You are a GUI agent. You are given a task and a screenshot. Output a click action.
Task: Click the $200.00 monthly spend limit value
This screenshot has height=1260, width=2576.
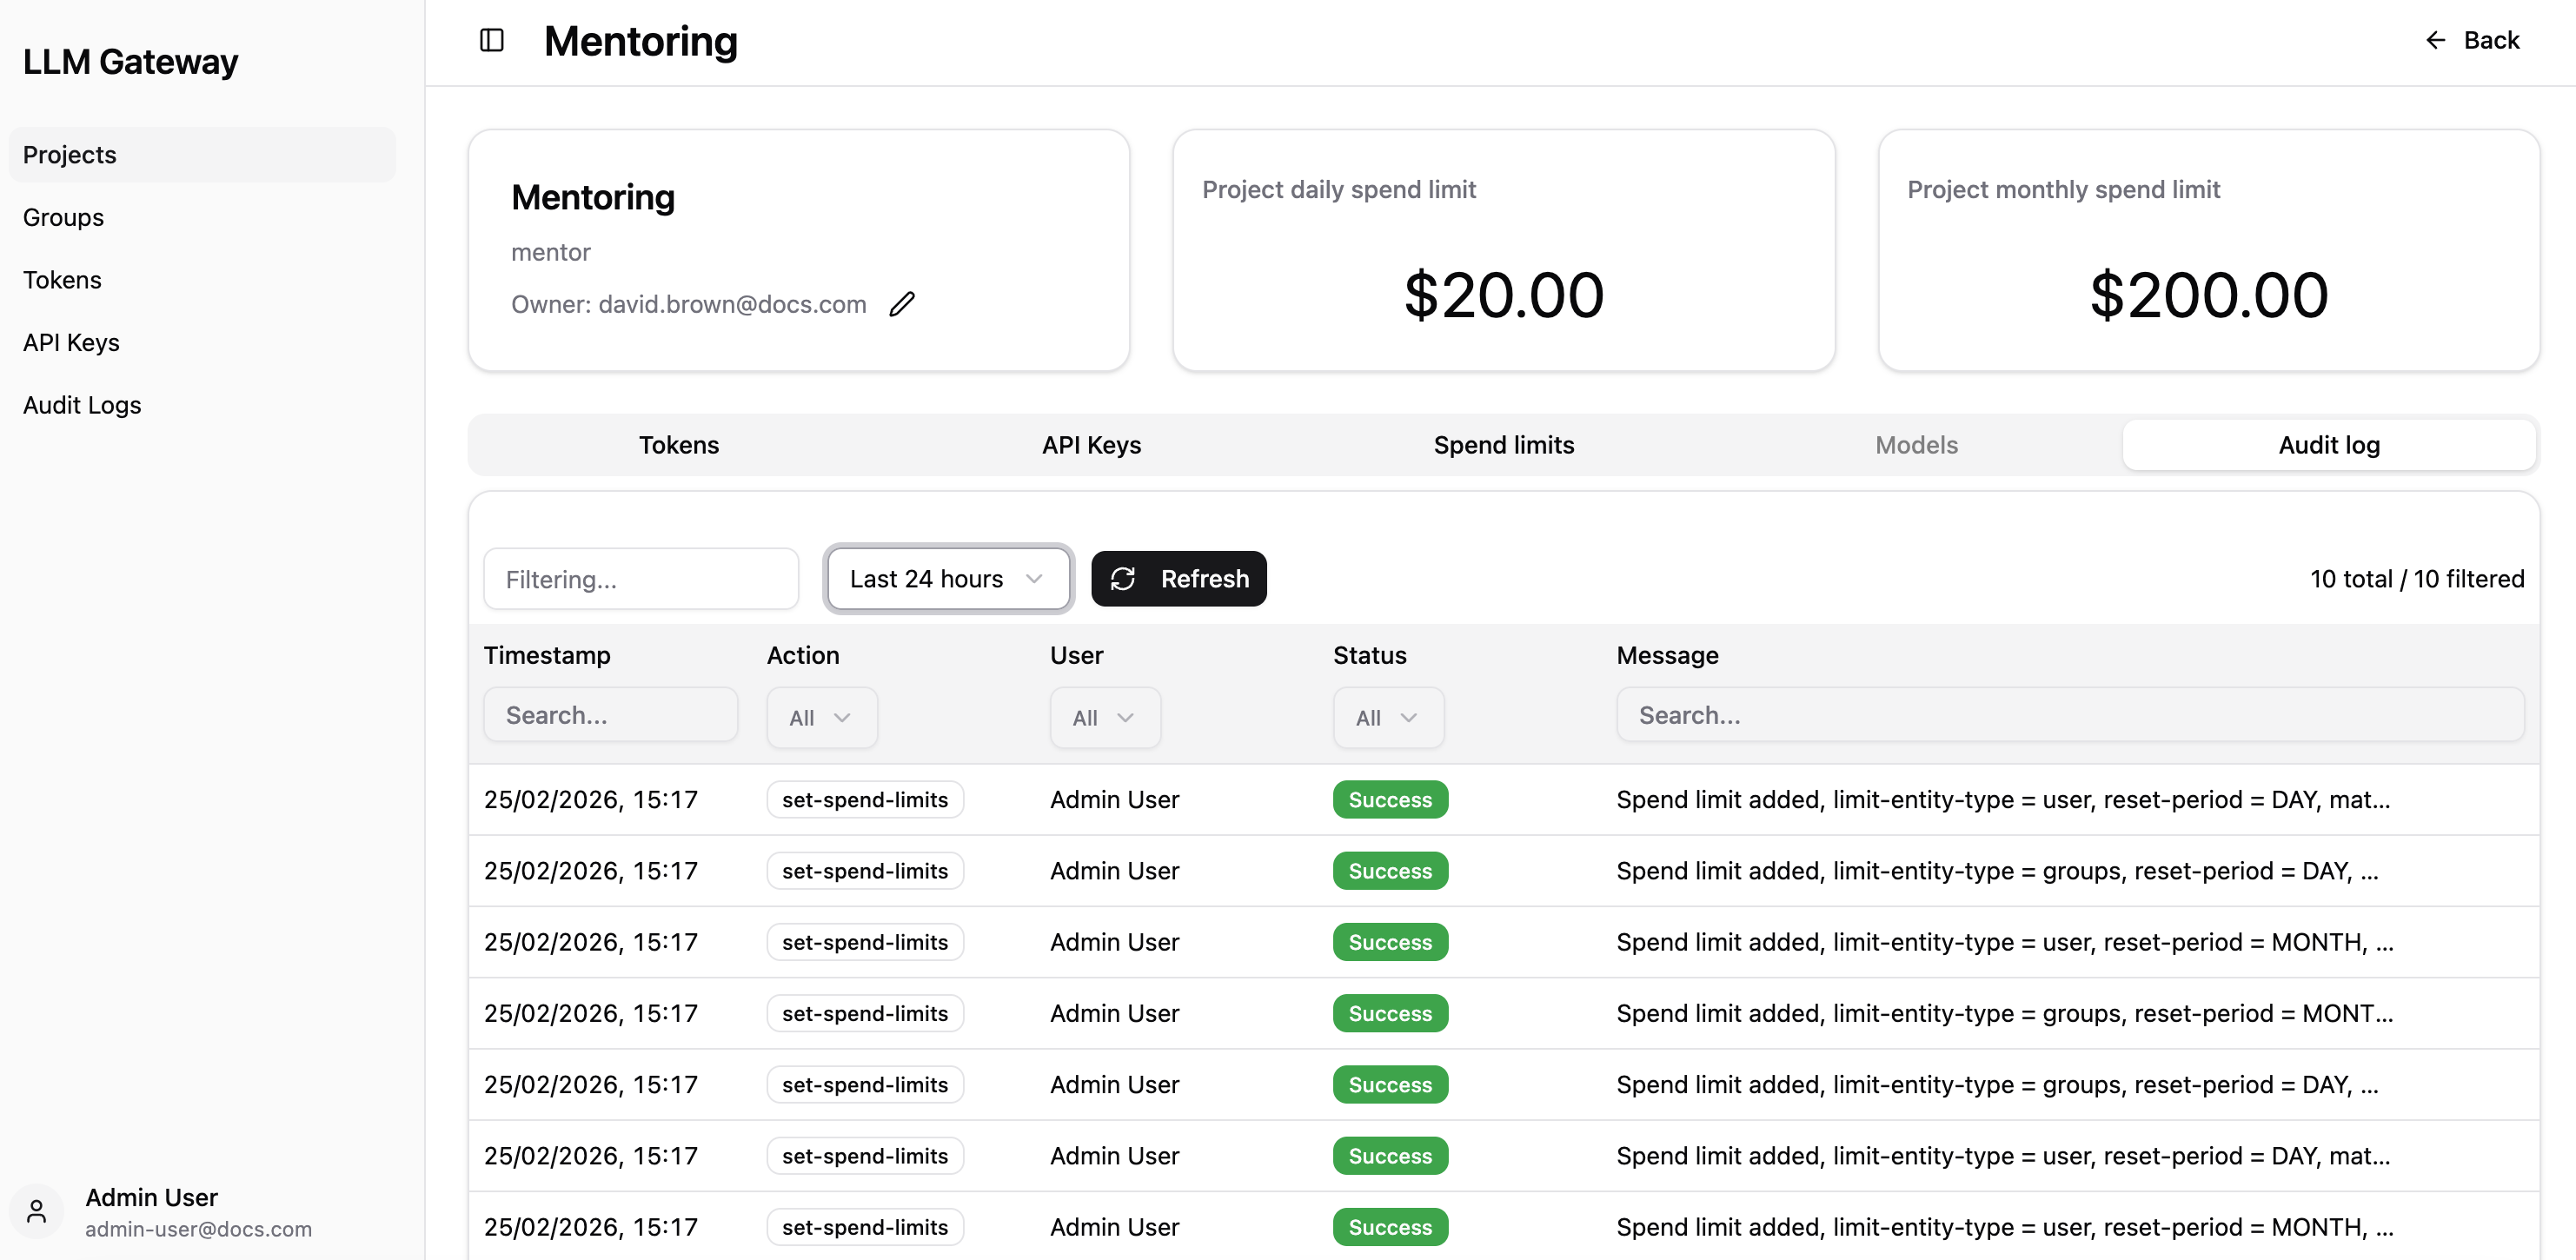click(2209, 295)
